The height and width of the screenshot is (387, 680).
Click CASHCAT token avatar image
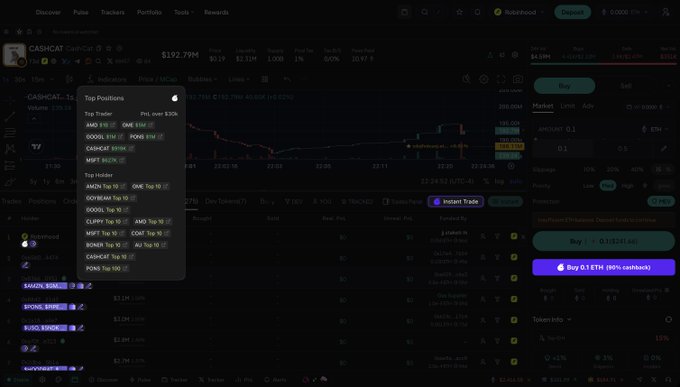coord(14,54)
